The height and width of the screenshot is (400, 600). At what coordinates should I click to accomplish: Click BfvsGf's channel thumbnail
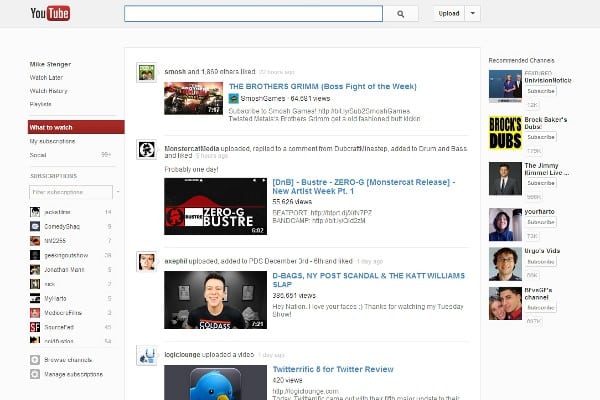point(505,303)
